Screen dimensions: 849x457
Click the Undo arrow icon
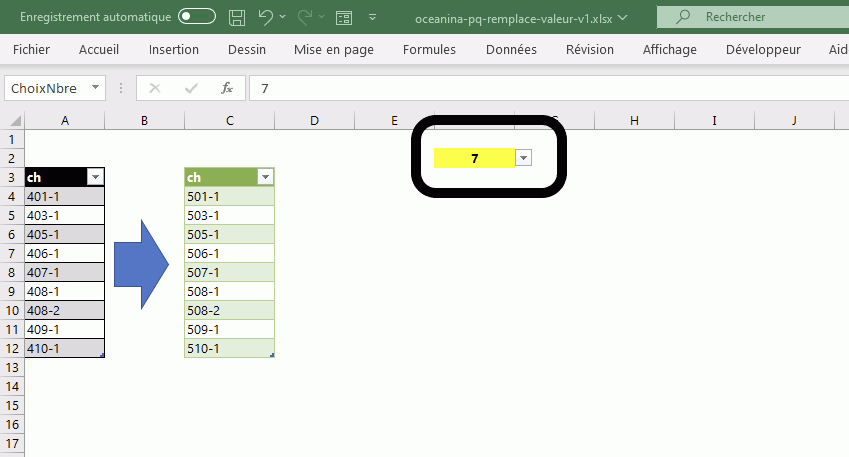tap(265, 17)
